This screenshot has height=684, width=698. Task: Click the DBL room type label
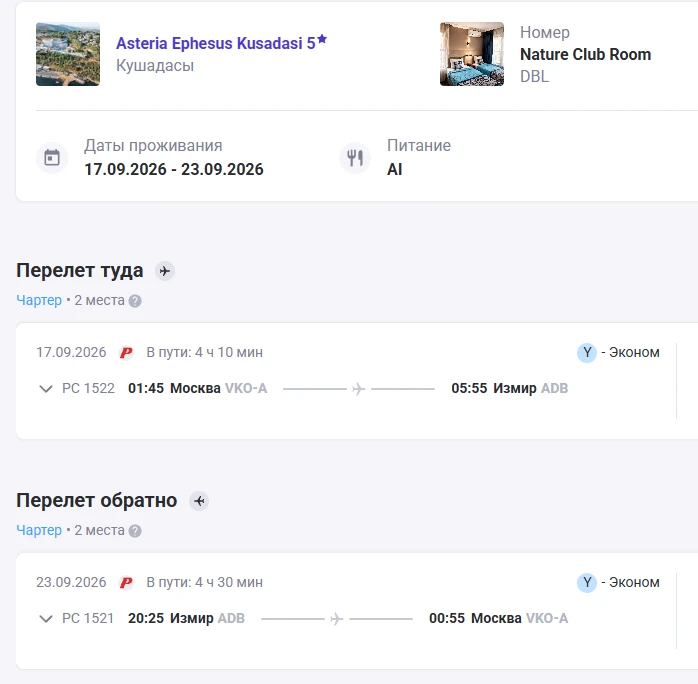point(534,77)
